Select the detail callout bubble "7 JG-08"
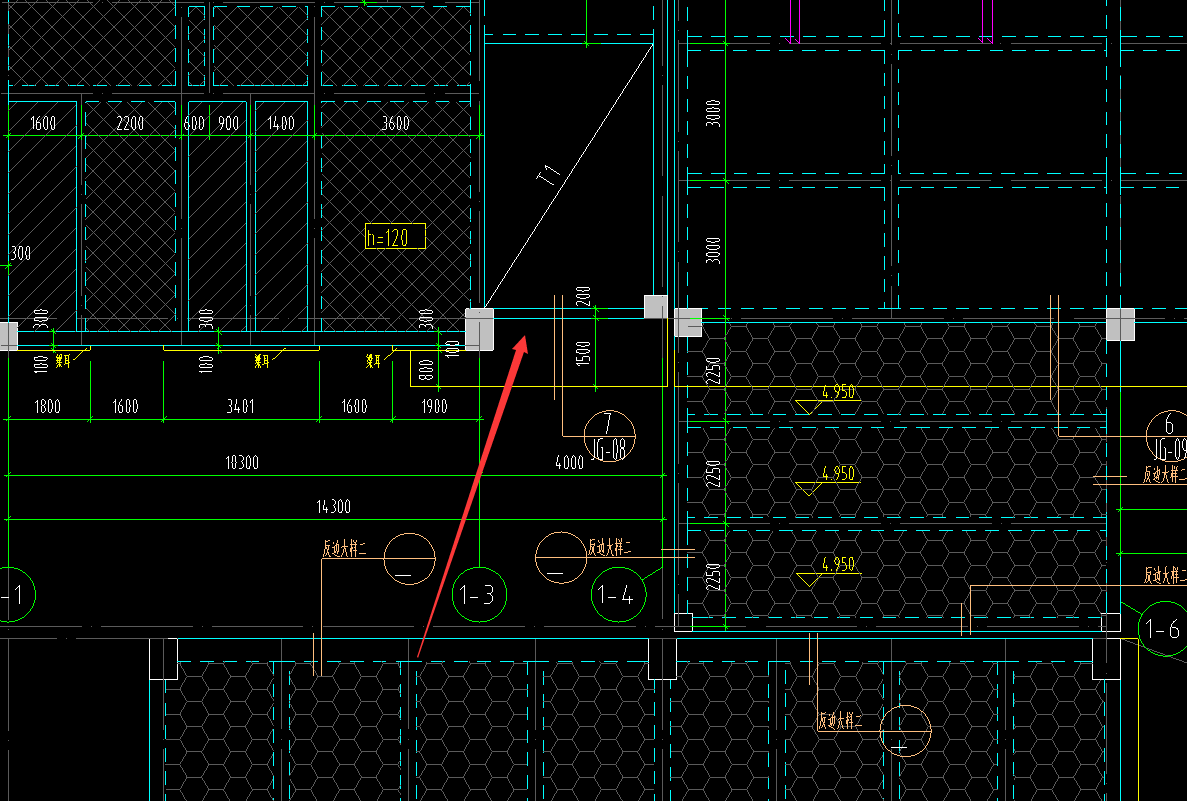 coord(609,436)
